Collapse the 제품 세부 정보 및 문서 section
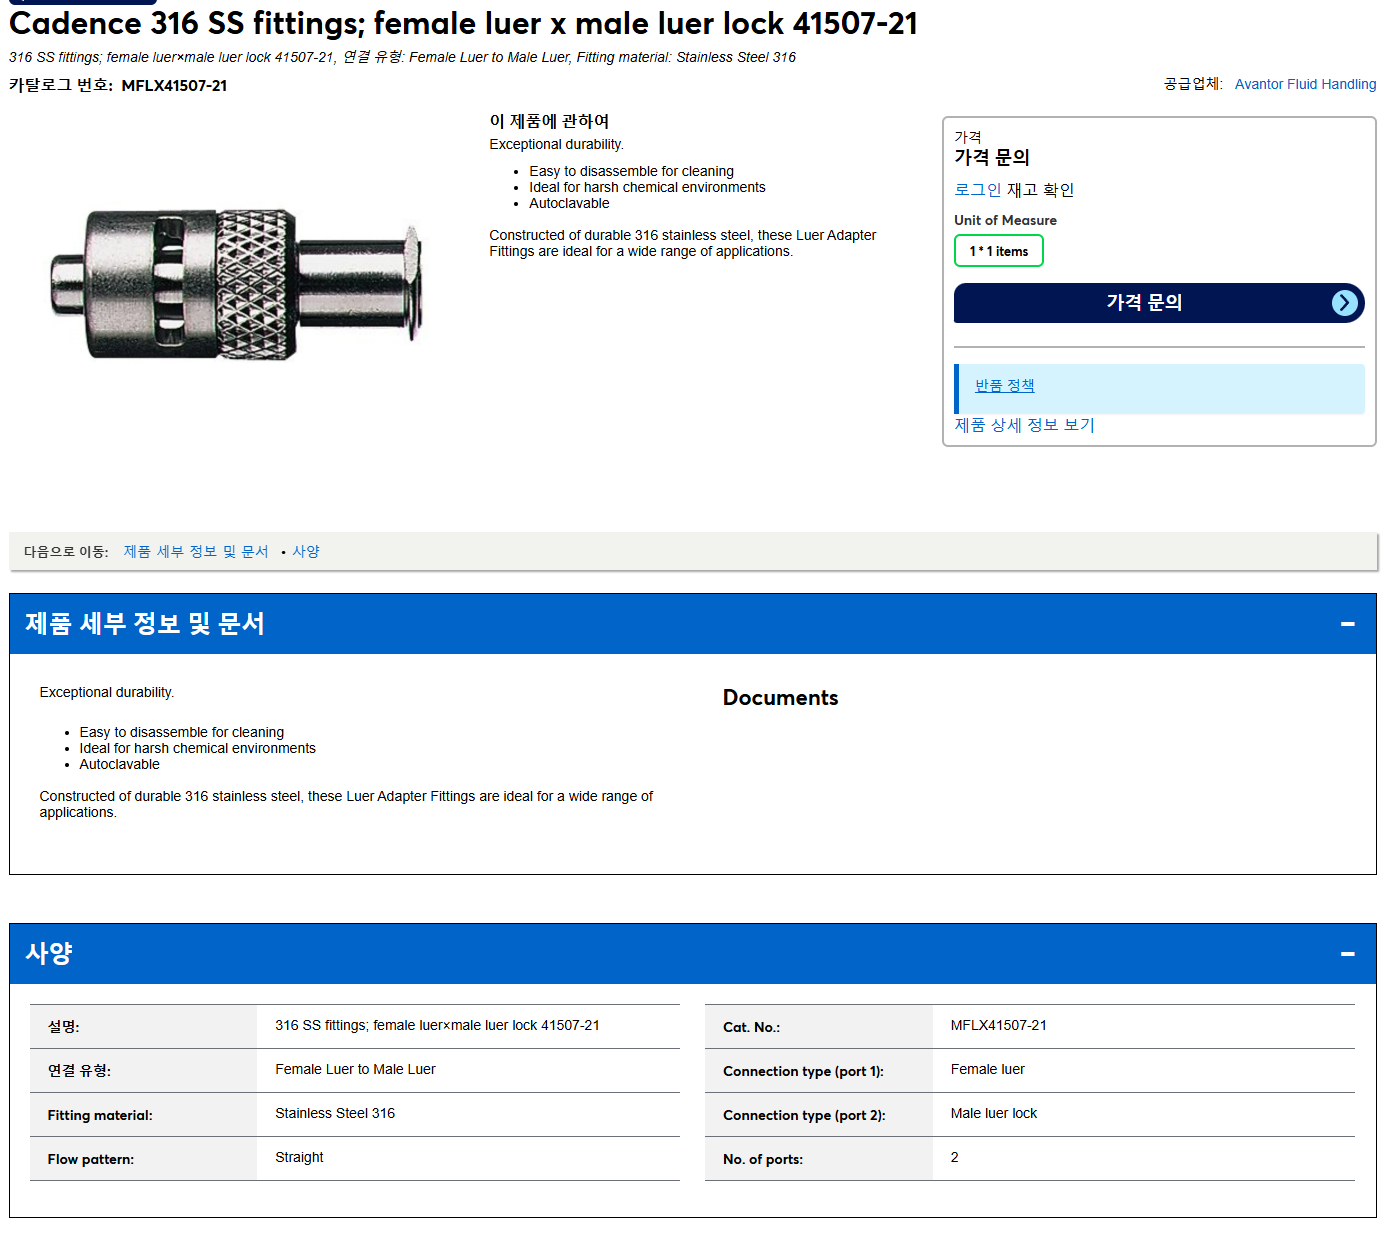This screenshot has width=1384, height=1238. (x=1347, y=624)
